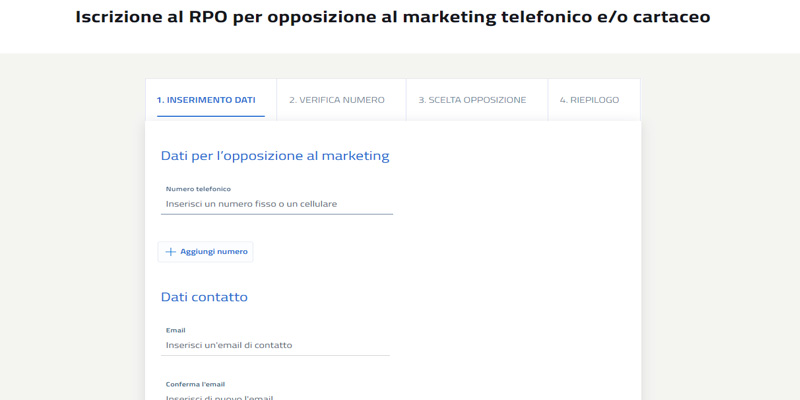
Task: Click placeholder 'Inserisci un numero fisso o un cellulare'
Action: point(252,204)
